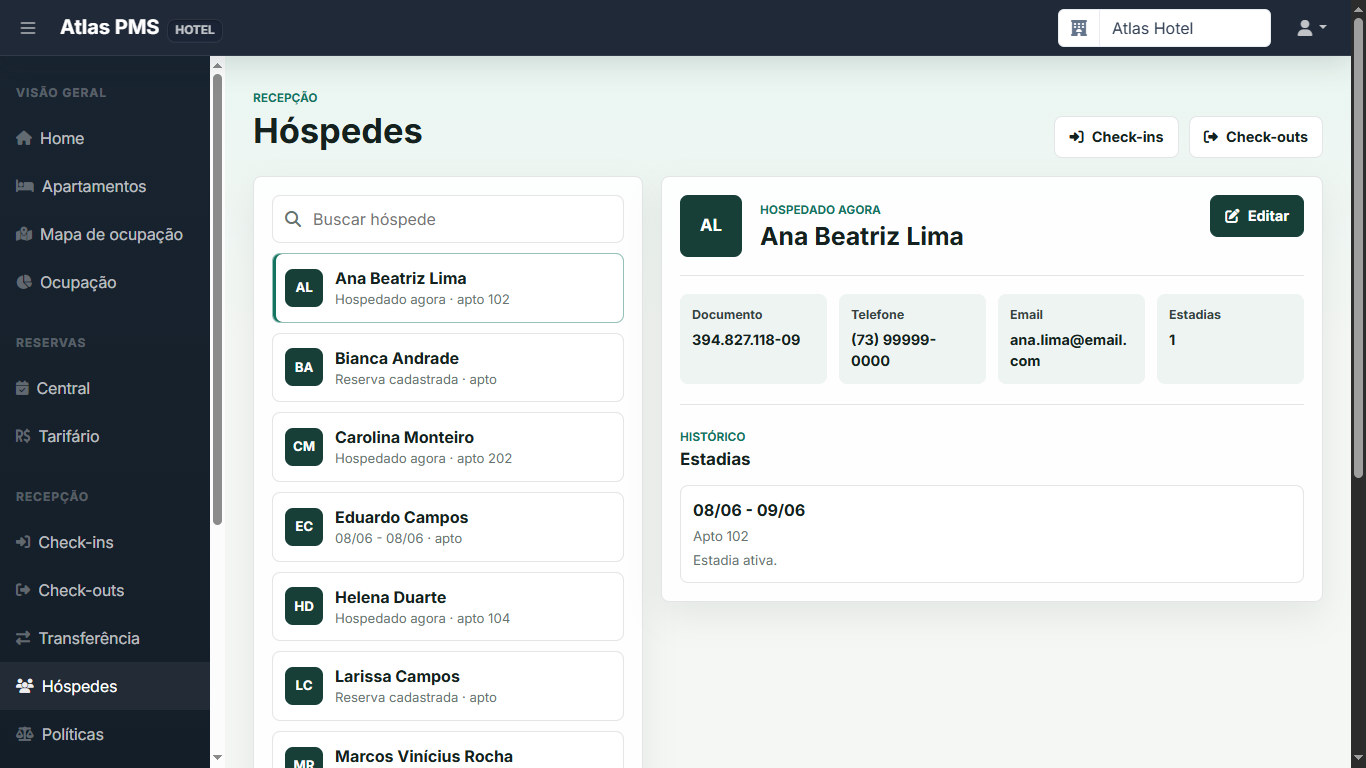Click the HOTEL badge next to logo

[195, 30]
